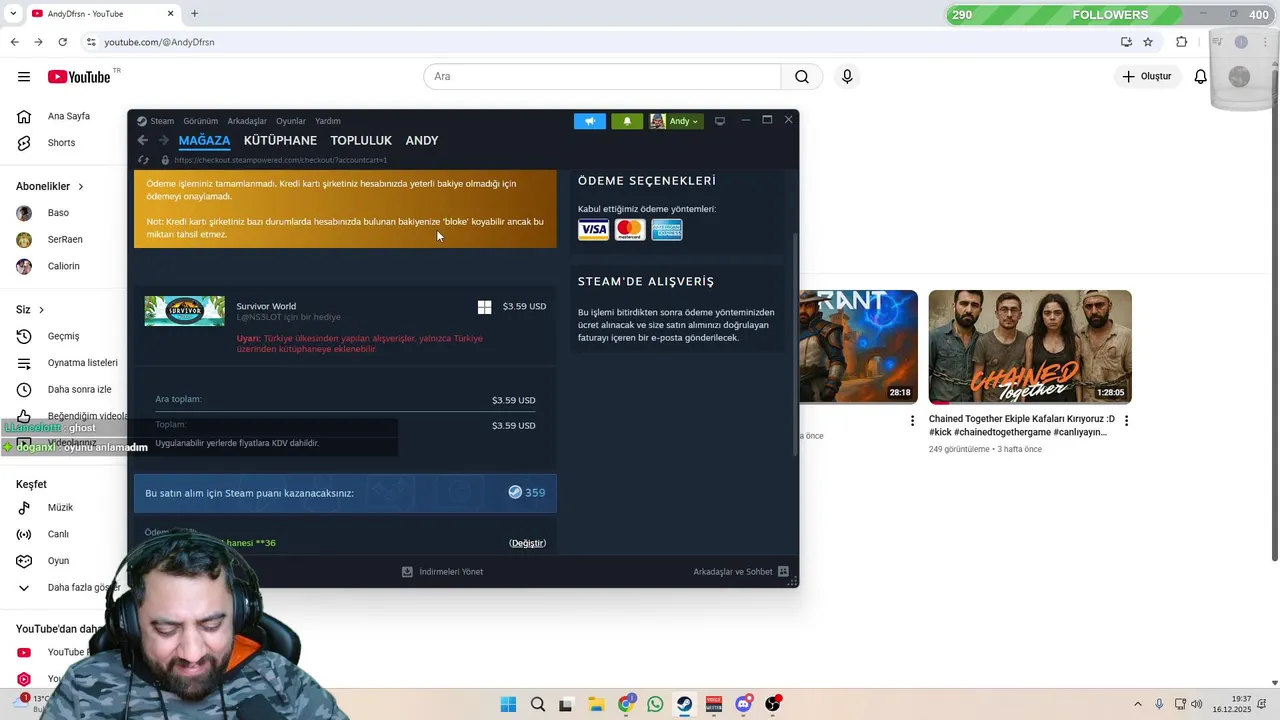This screenshot has height=720, width=1280.
Task: Open Steam notifications bell
Action: 627,121
